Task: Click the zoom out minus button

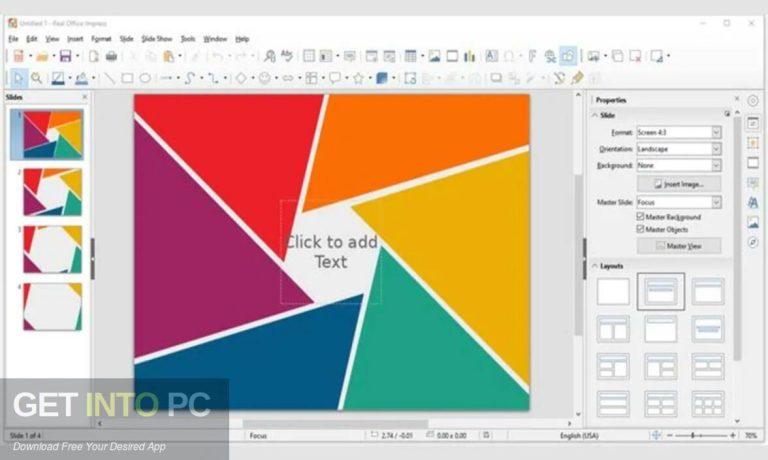Action: click(670, 435)
